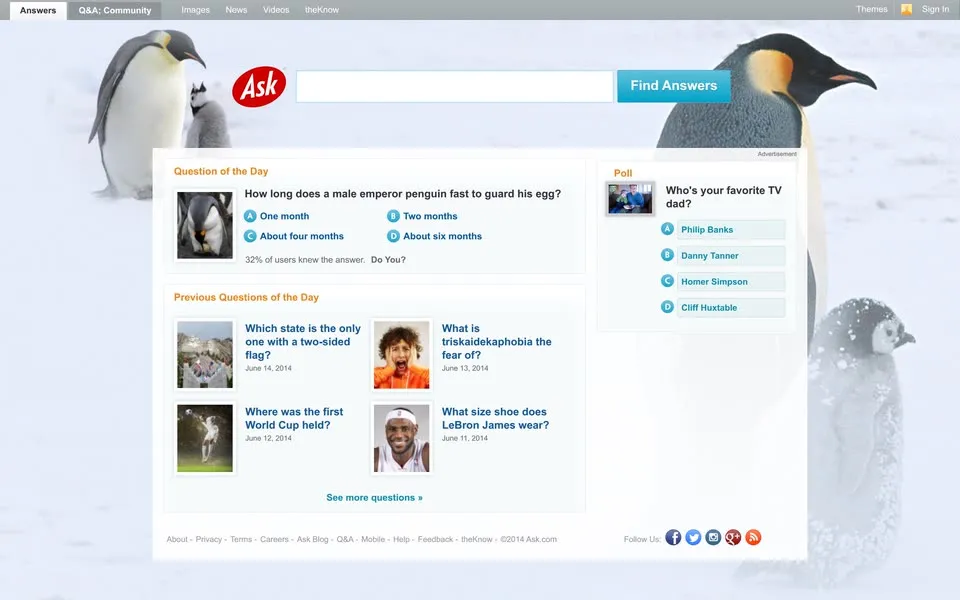
Task: Open the LeBron James shoe size question
Action: point(495,418)
